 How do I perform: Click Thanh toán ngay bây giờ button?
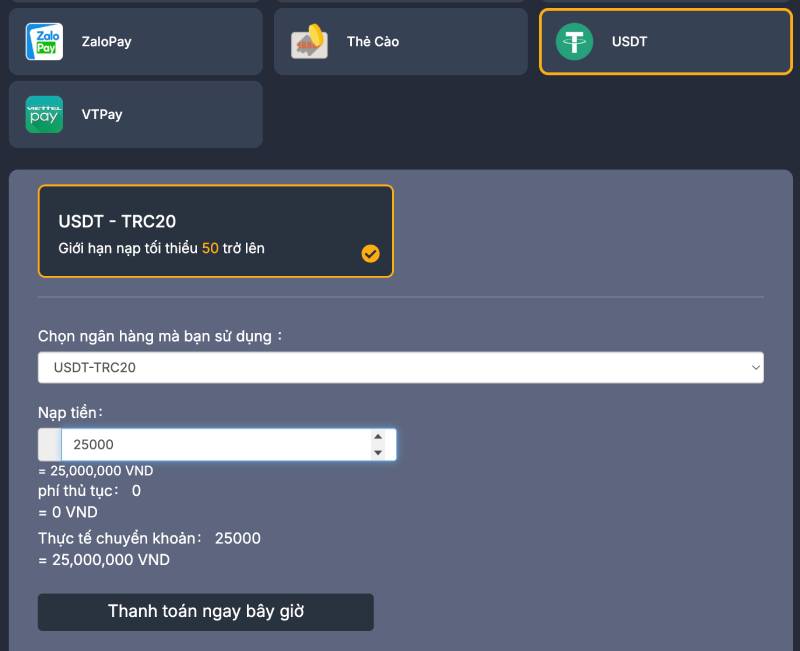point(206,612)
